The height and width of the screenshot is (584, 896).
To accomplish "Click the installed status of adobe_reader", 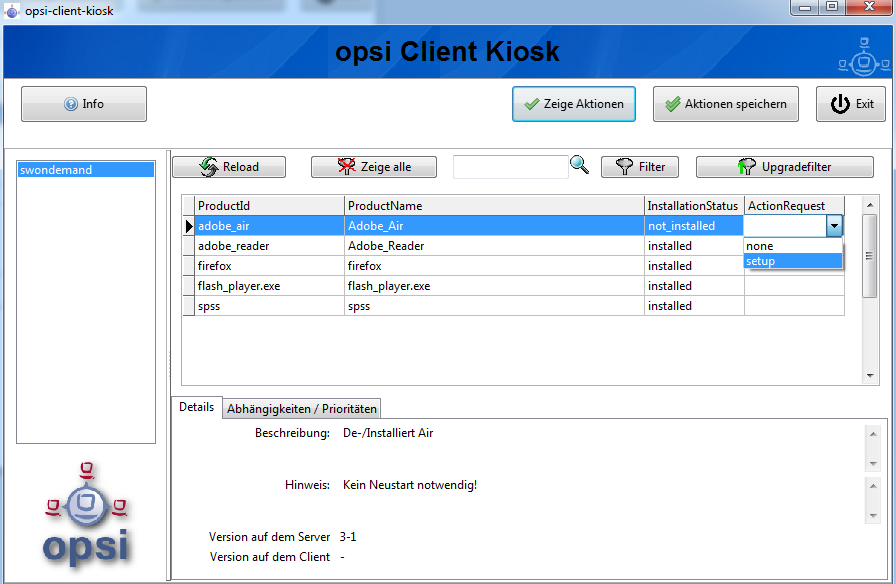I will pyautogui.click(x=694, y=246).
